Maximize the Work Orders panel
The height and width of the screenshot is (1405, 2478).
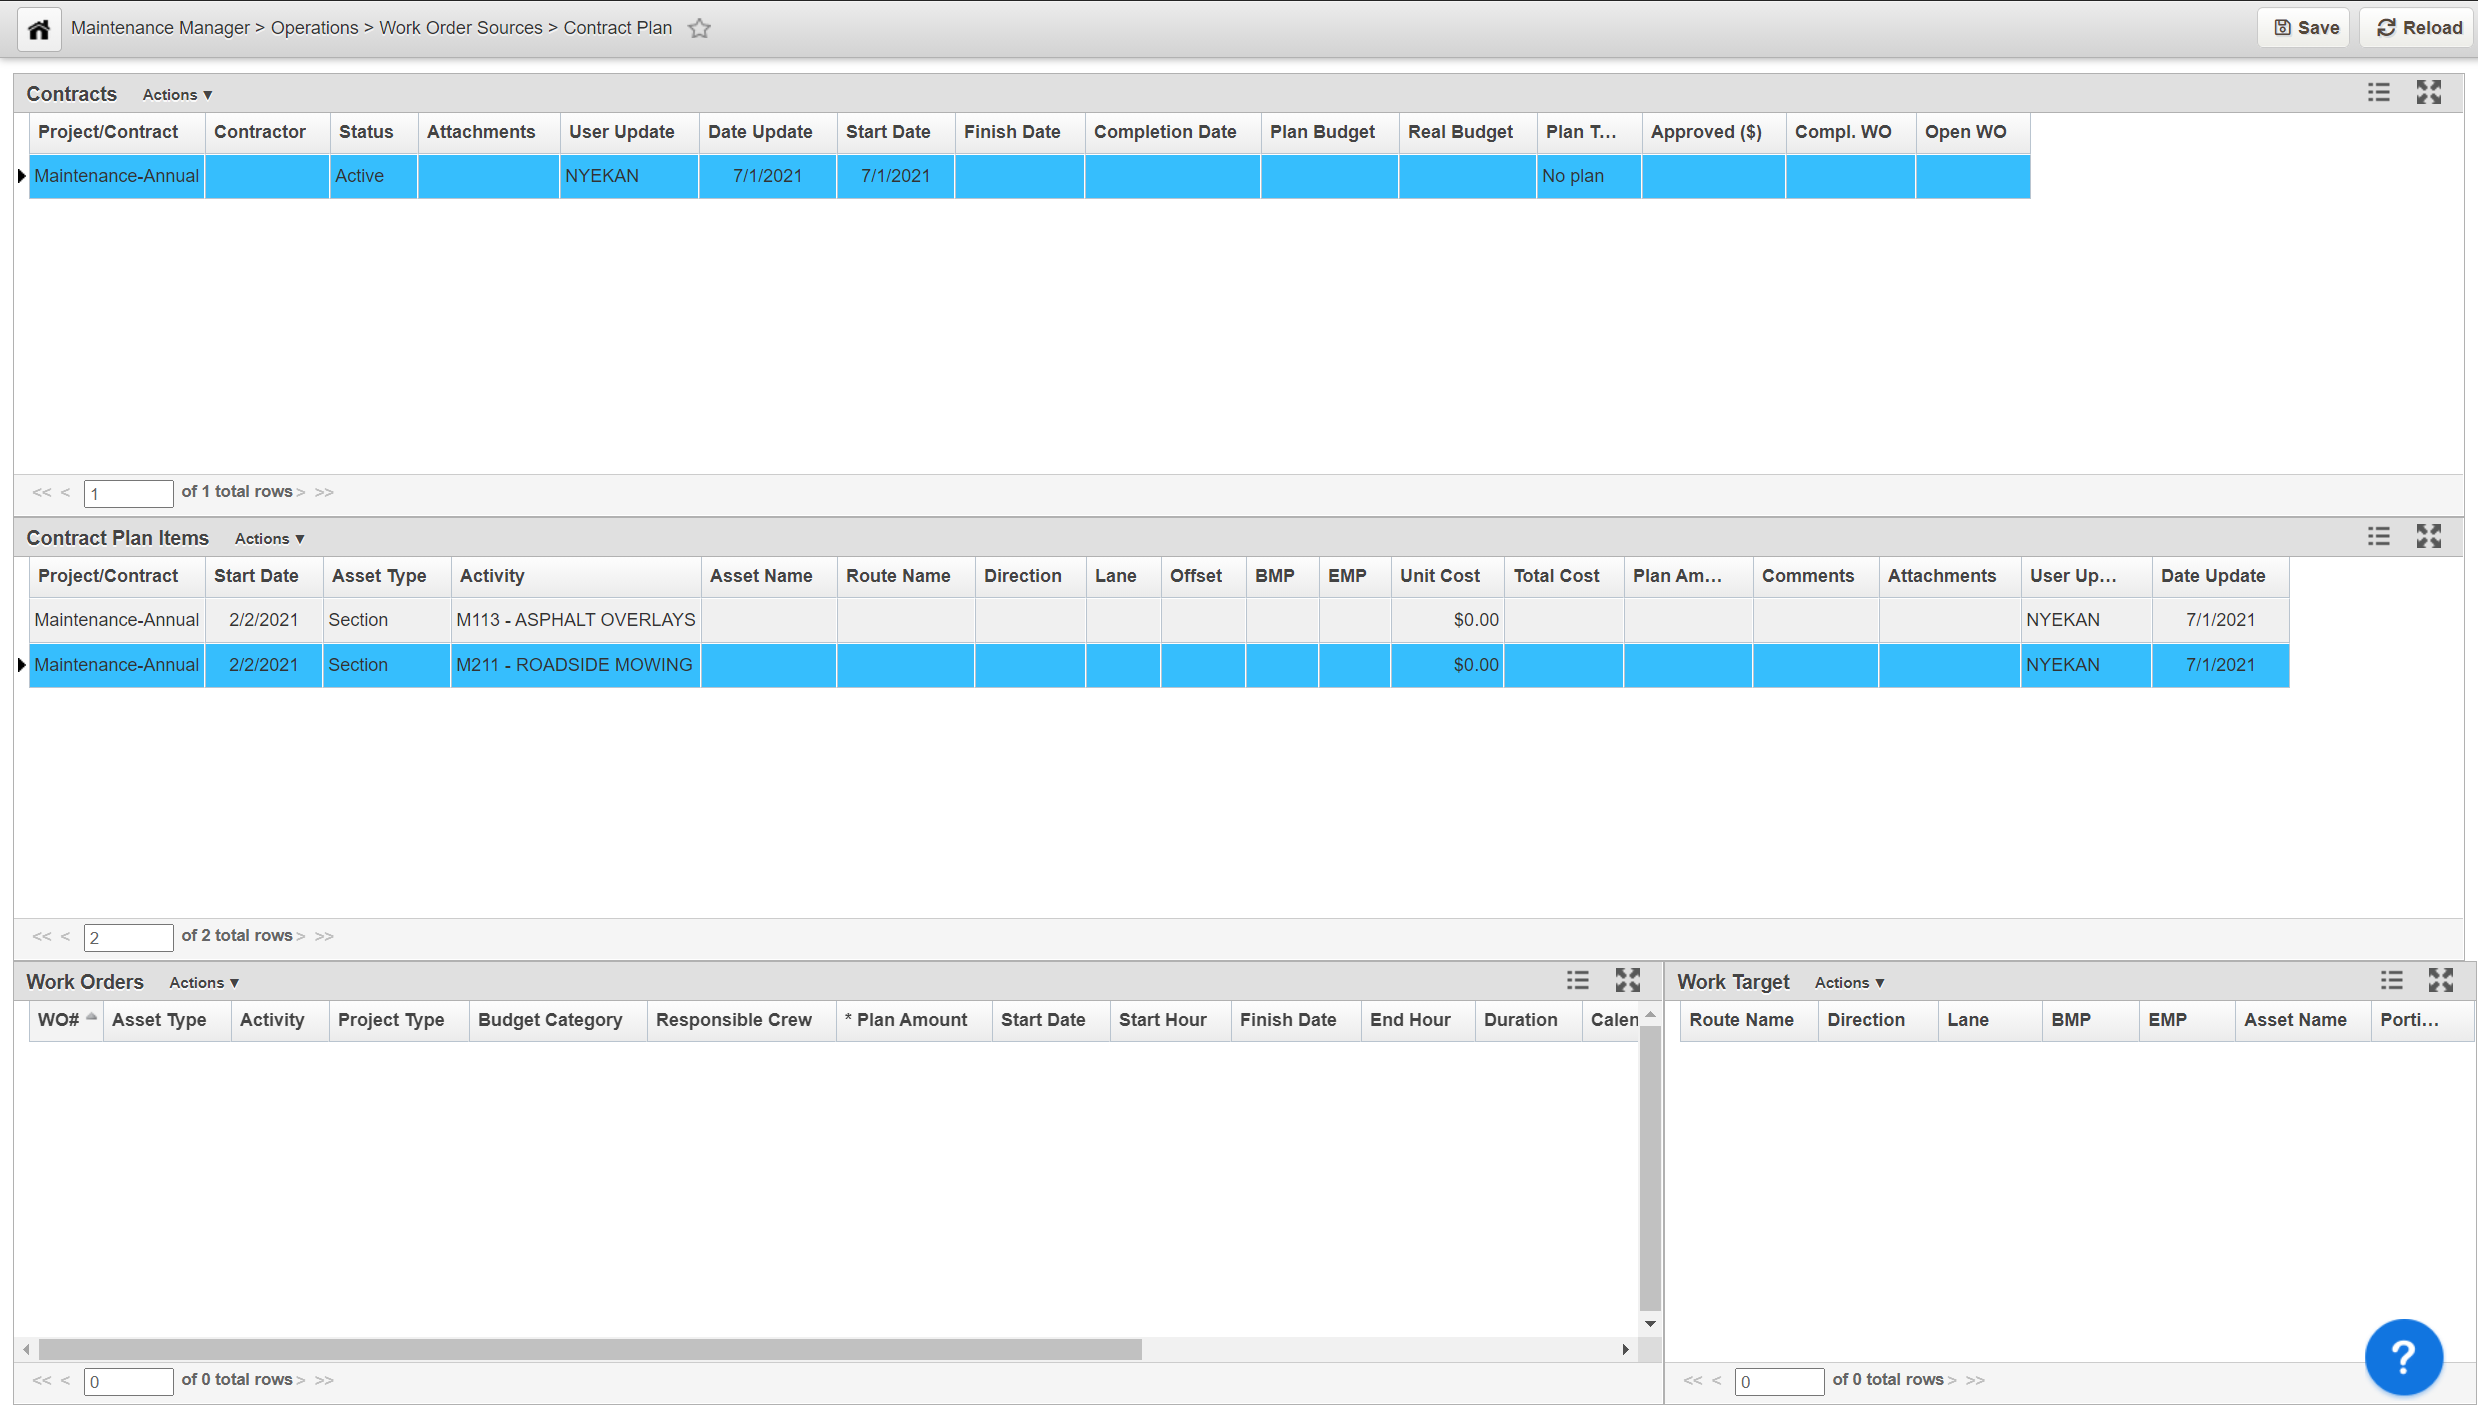click(1627, 981)
